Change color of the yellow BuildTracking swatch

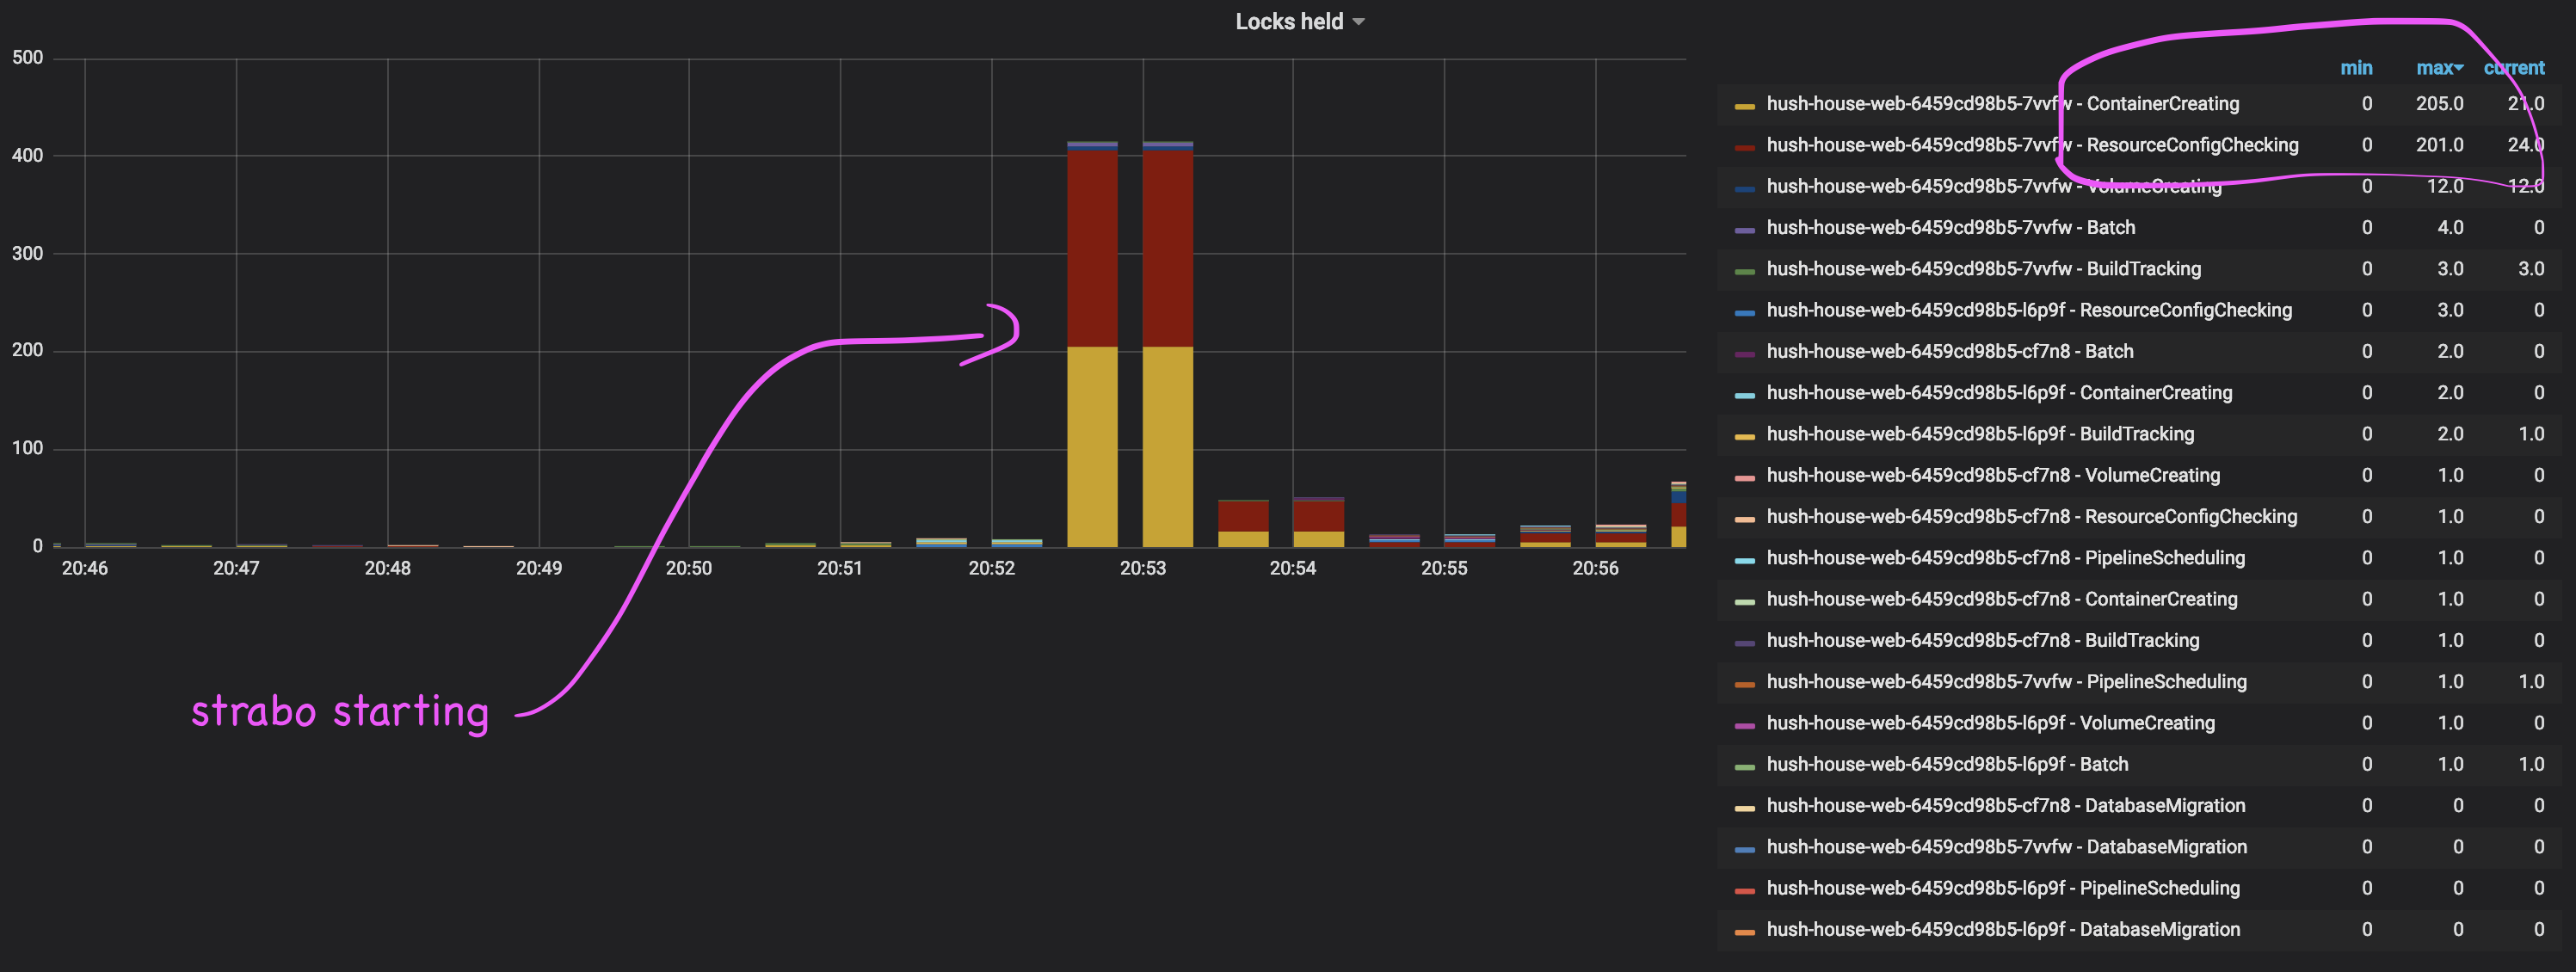[1745, 434]
